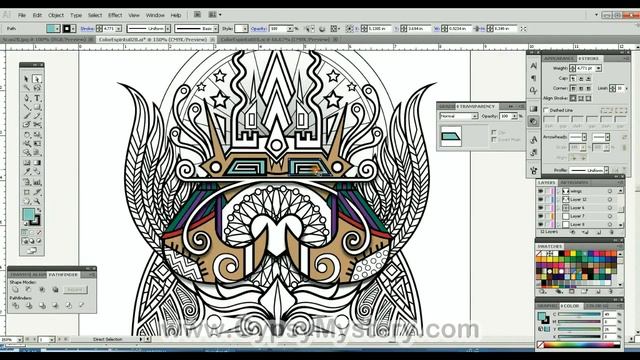Select the Pen tool

[27, 98]
